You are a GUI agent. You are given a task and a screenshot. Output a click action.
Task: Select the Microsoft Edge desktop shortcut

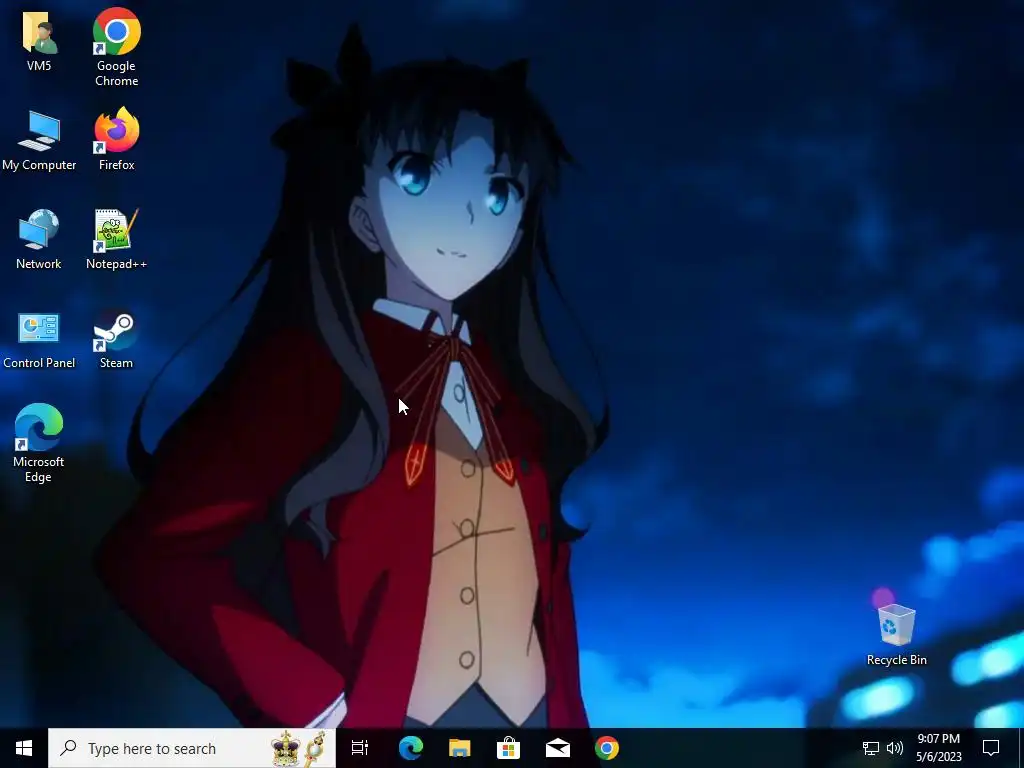tap(39, 443)
